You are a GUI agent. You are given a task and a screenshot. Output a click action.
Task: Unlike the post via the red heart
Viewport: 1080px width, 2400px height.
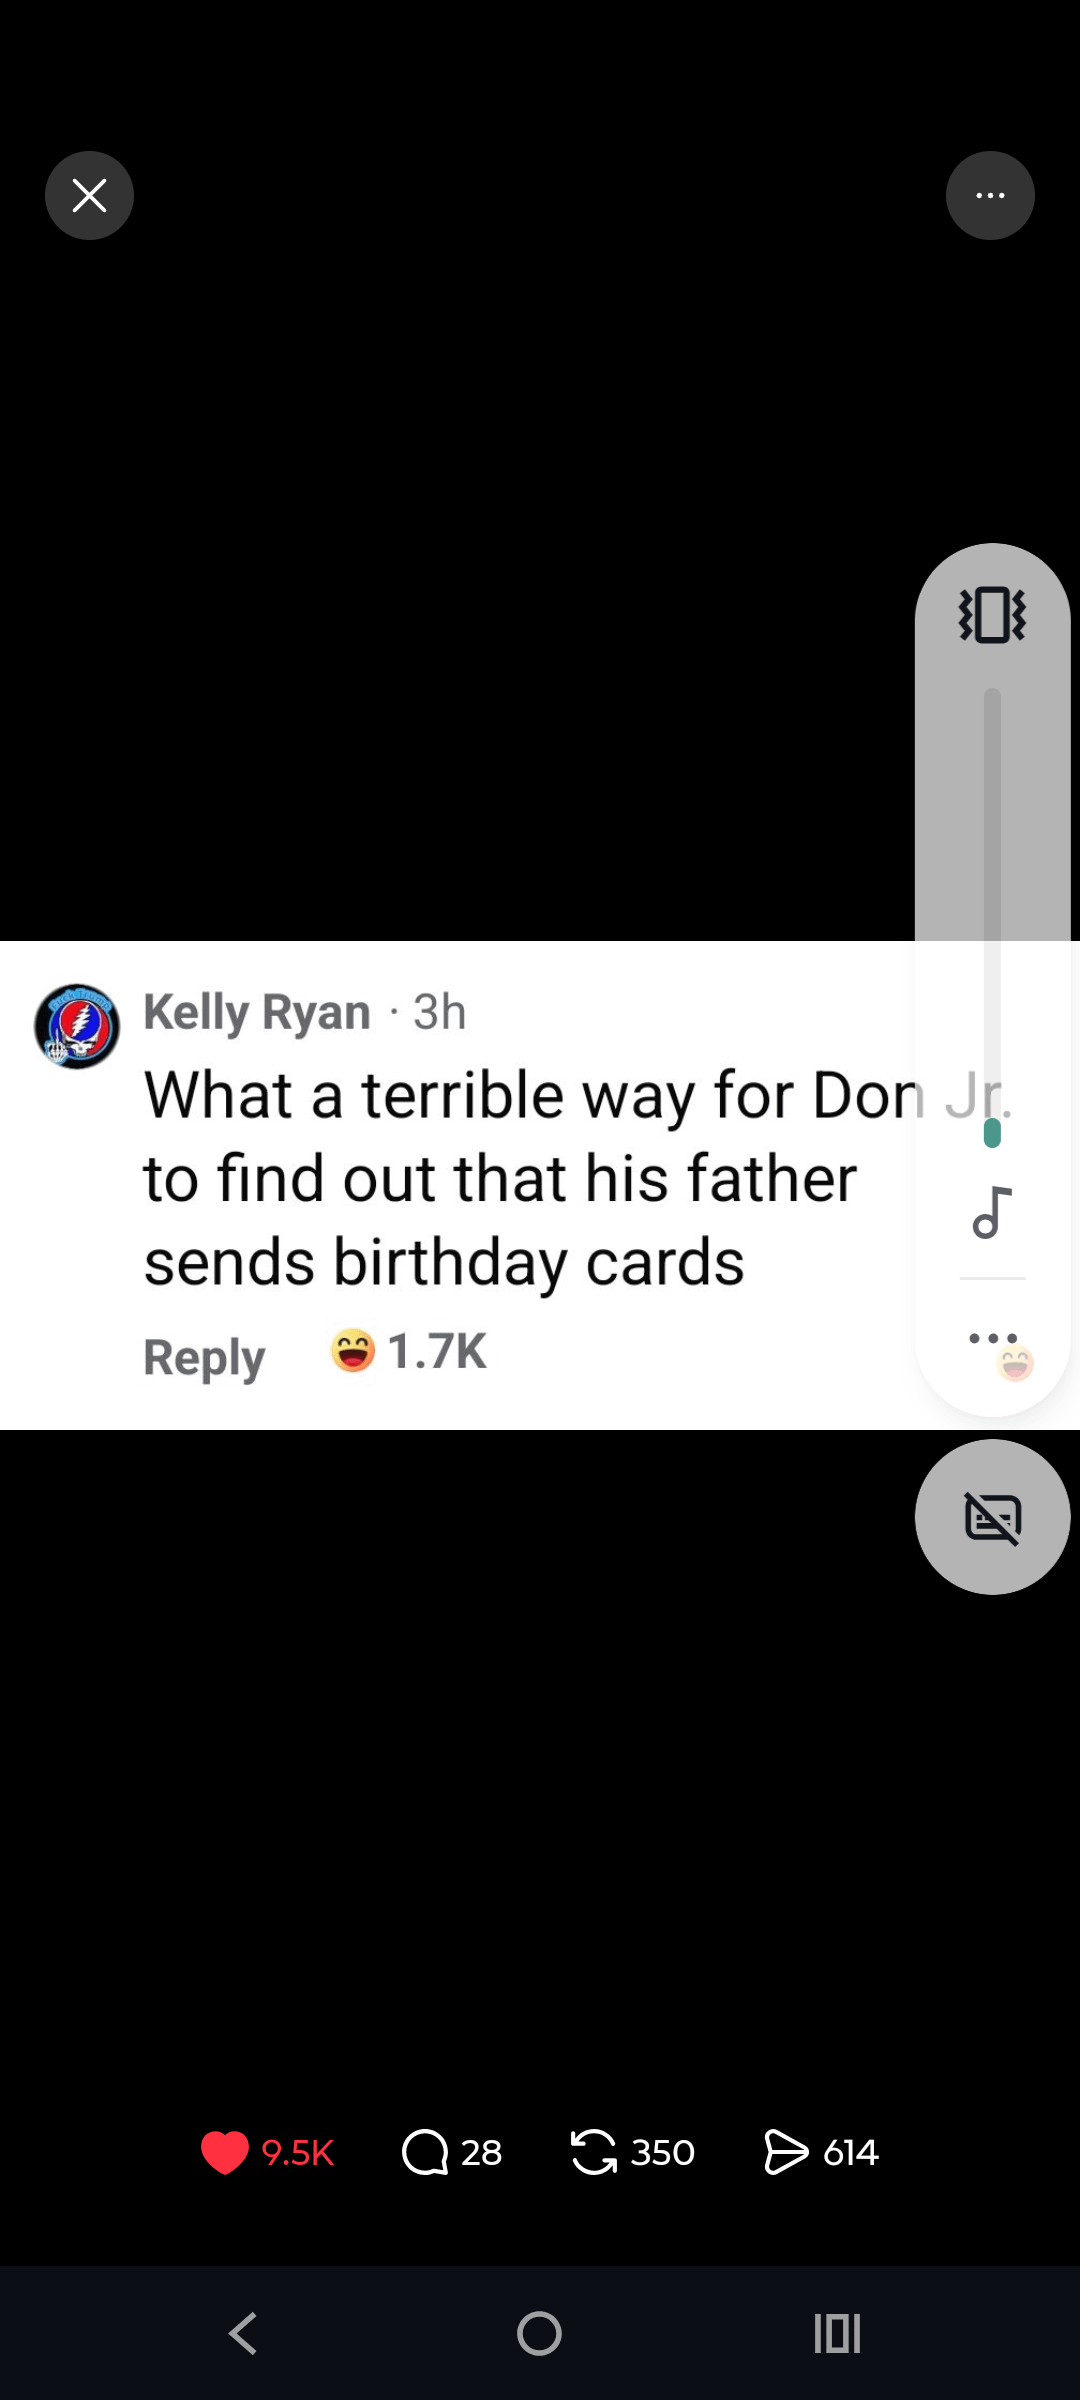point(224,2152)
